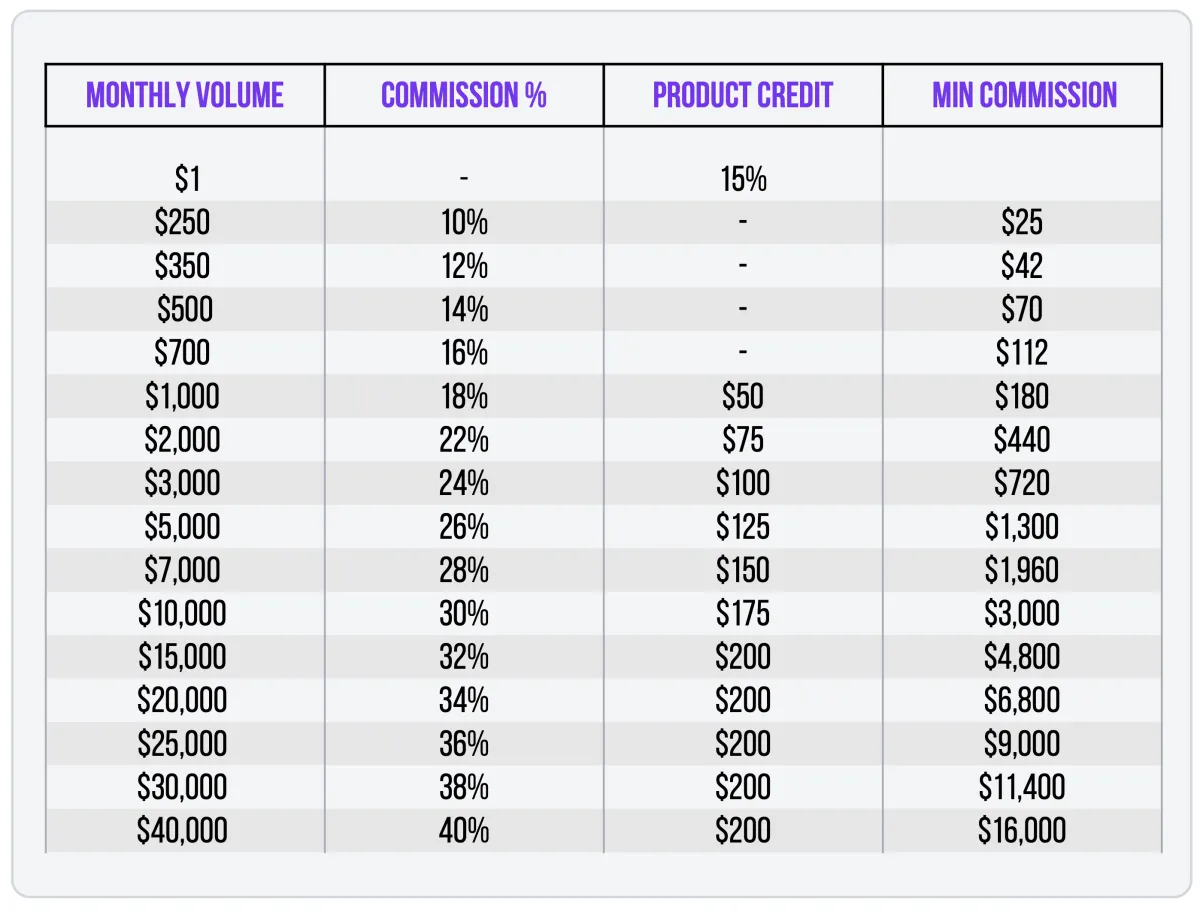Select the 10% commission cell

464,222
